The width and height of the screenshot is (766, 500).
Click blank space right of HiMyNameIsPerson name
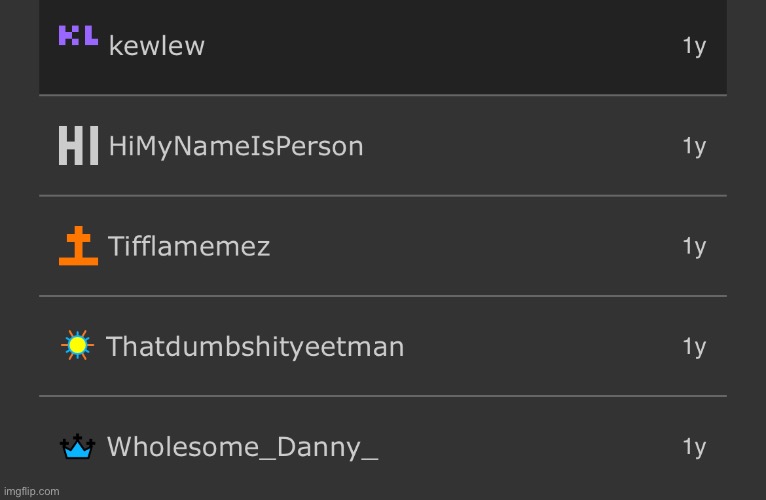[520, 147]
